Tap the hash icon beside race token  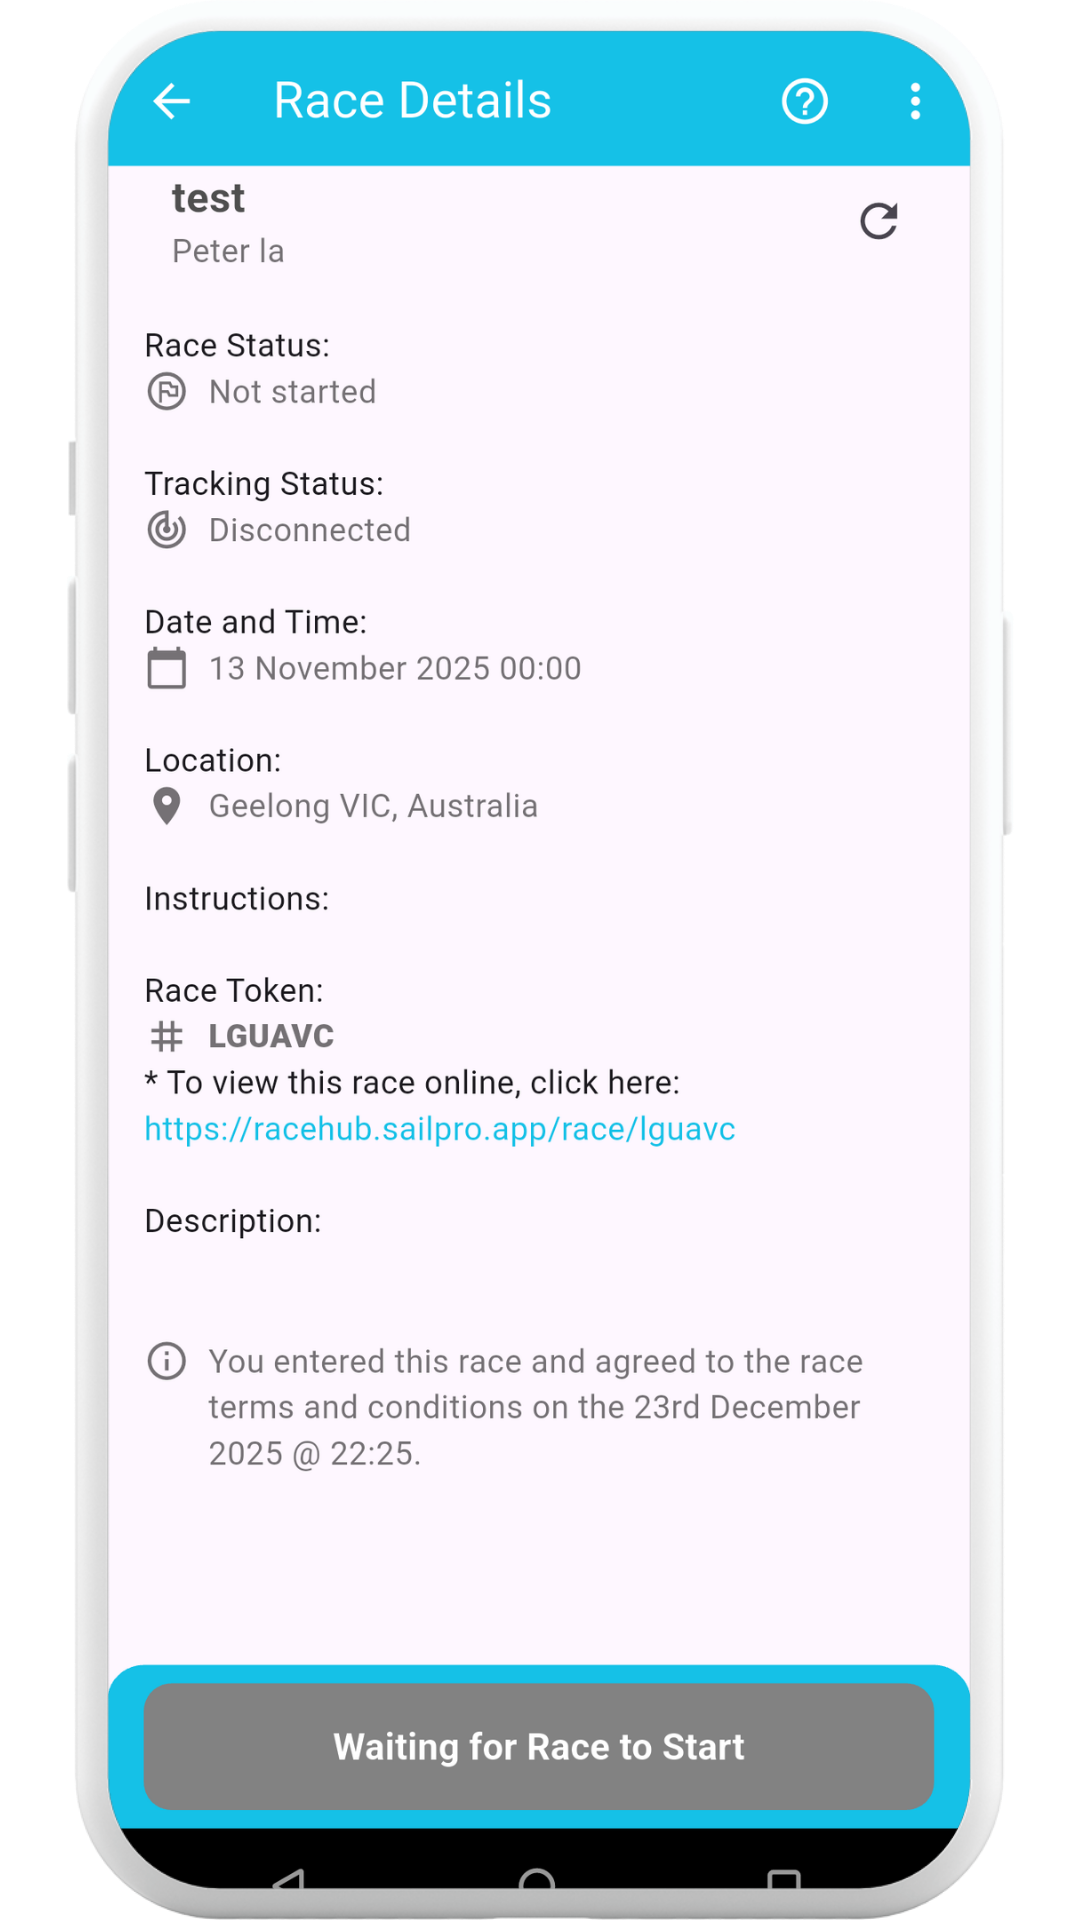167,1036
